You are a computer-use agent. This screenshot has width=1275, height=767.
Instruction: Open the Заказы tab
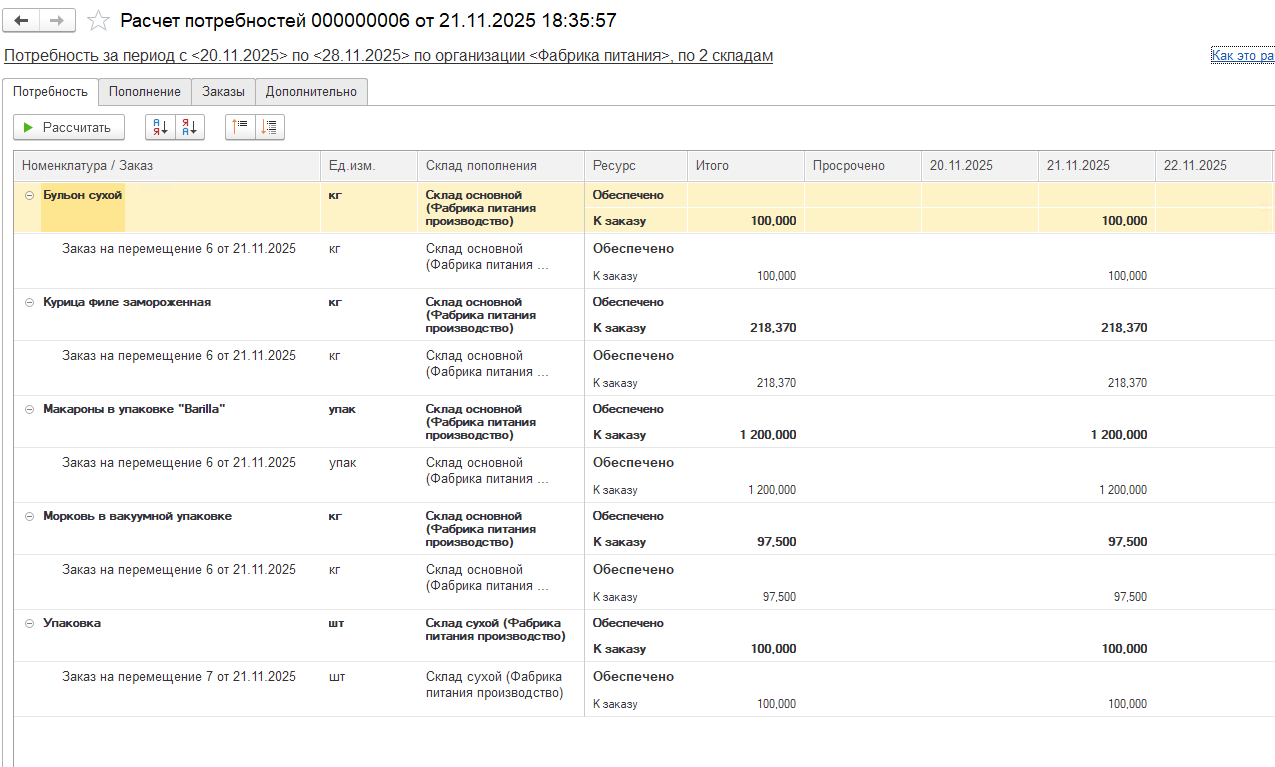point(223,92)
